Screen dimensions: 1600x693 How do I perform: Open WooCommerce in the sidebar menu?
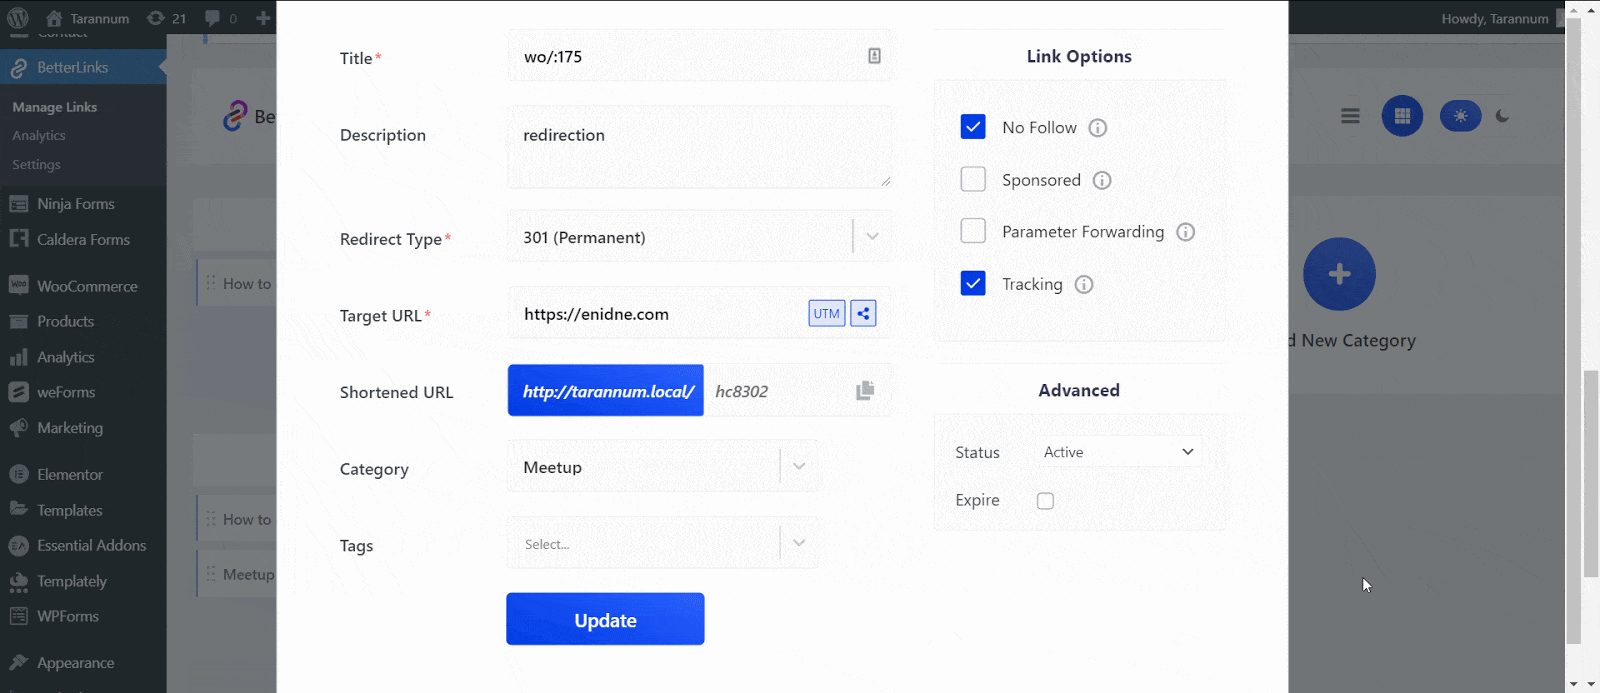pyautogui.click(x=87, y=286)
